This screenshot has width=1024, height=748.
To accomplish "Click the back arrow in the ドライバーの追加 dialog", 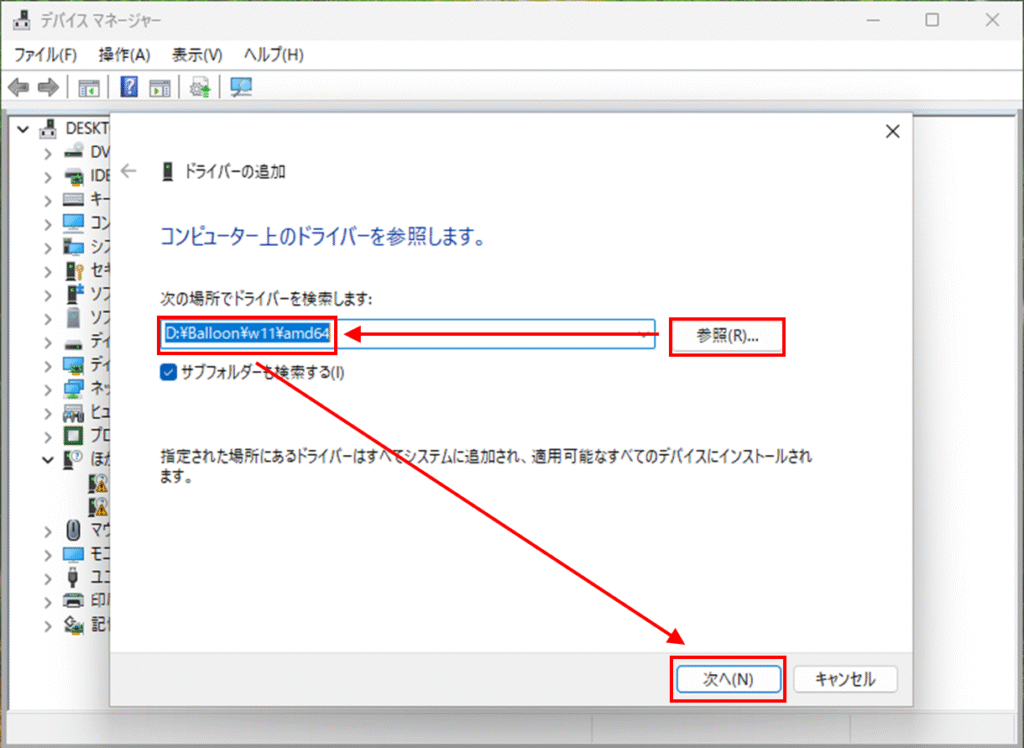I will point(128,171).
